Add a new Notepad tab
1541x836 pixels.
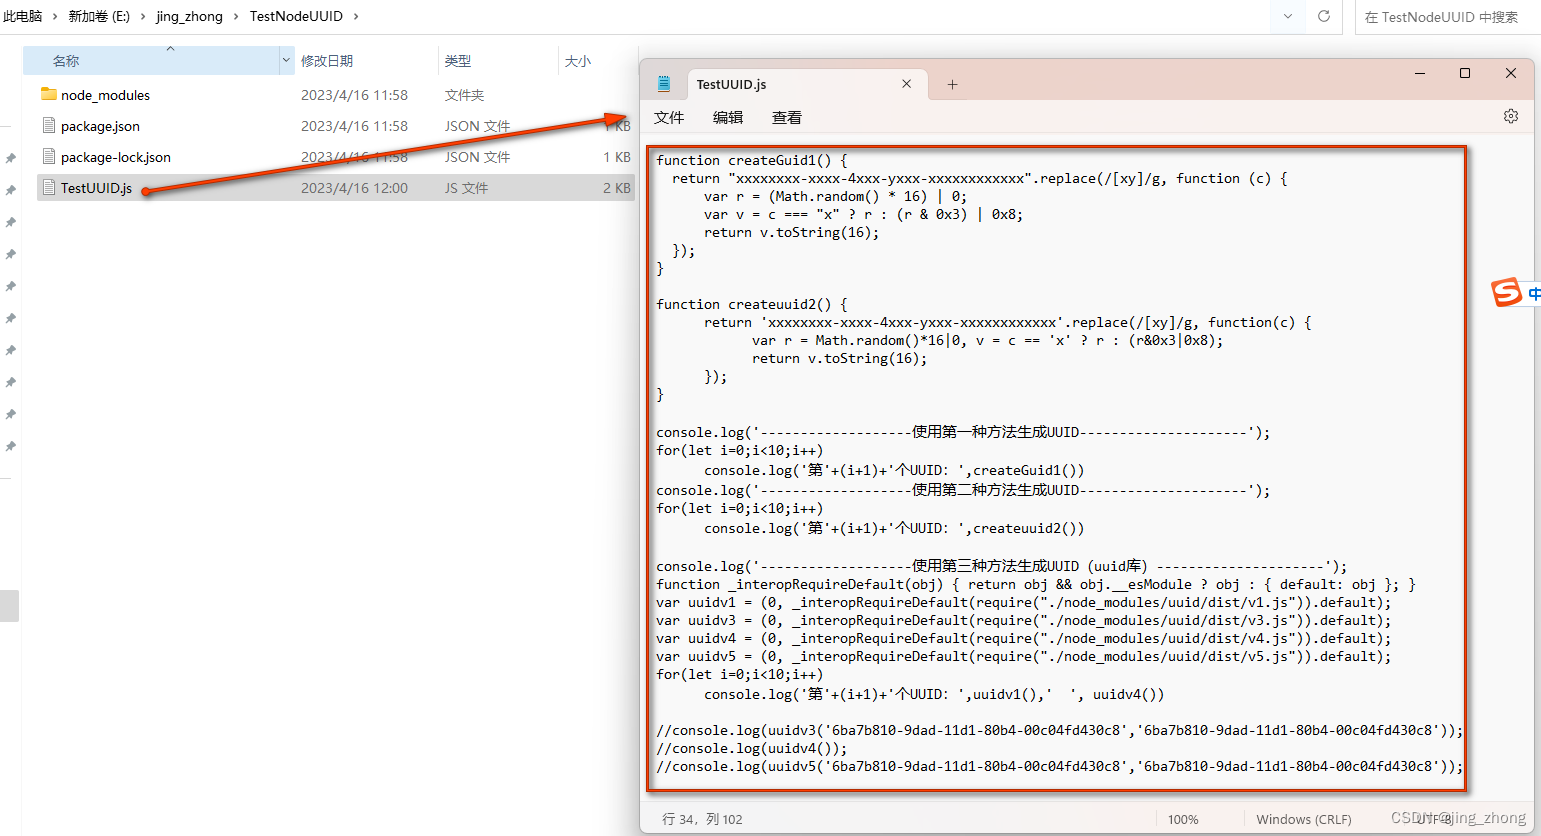pos(952,84)
